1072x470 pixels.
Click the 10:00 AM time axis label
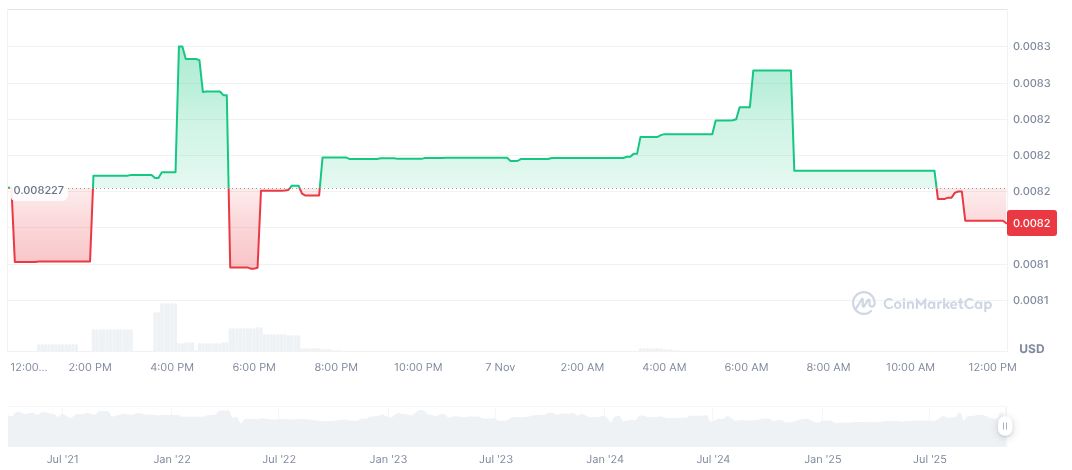[910, 367]
